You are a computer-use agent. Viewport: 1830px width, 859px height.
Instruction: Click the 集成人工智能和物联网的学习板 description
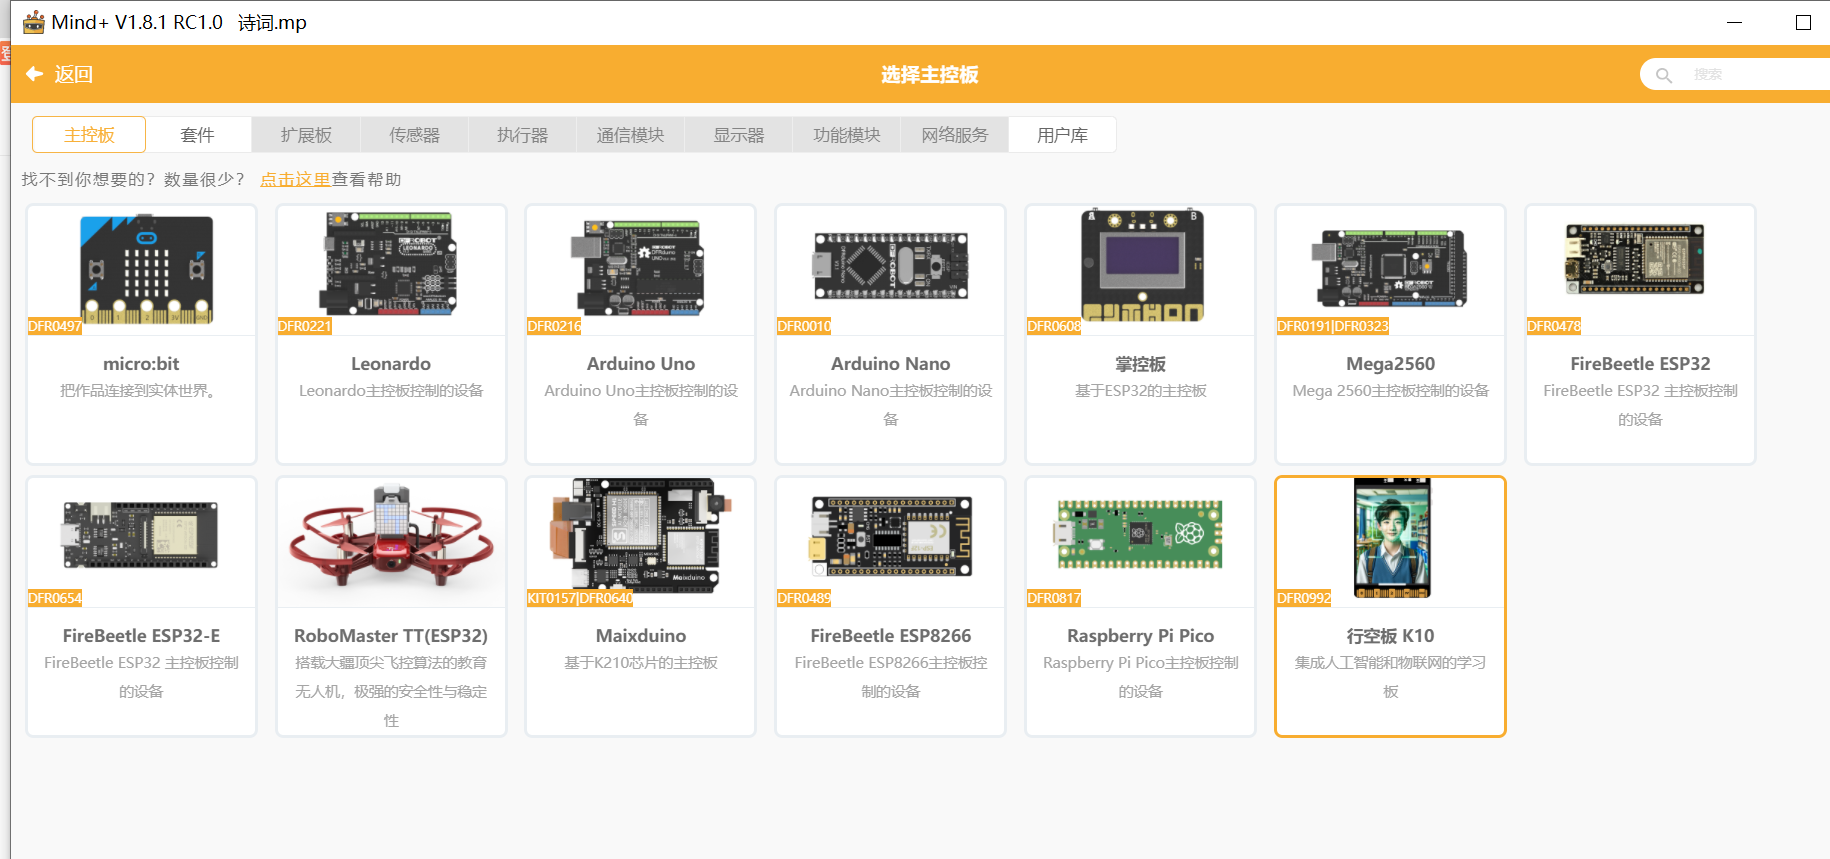click(x=1391, y=677)
